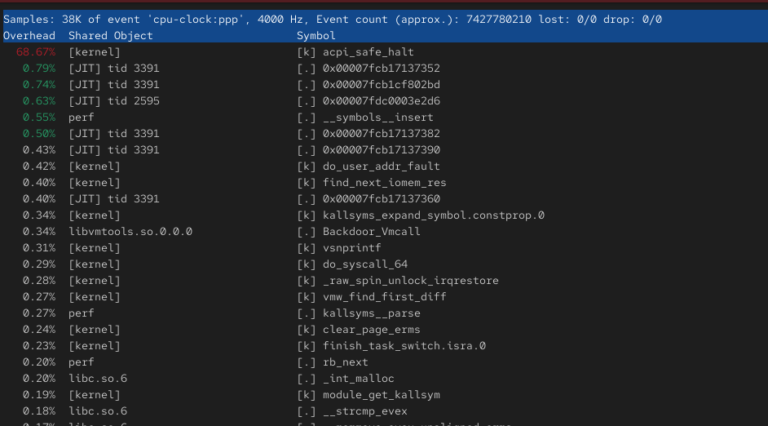Select the 68.67% overhead value
The width and height of the screenshot is (768, 426).
35,52
